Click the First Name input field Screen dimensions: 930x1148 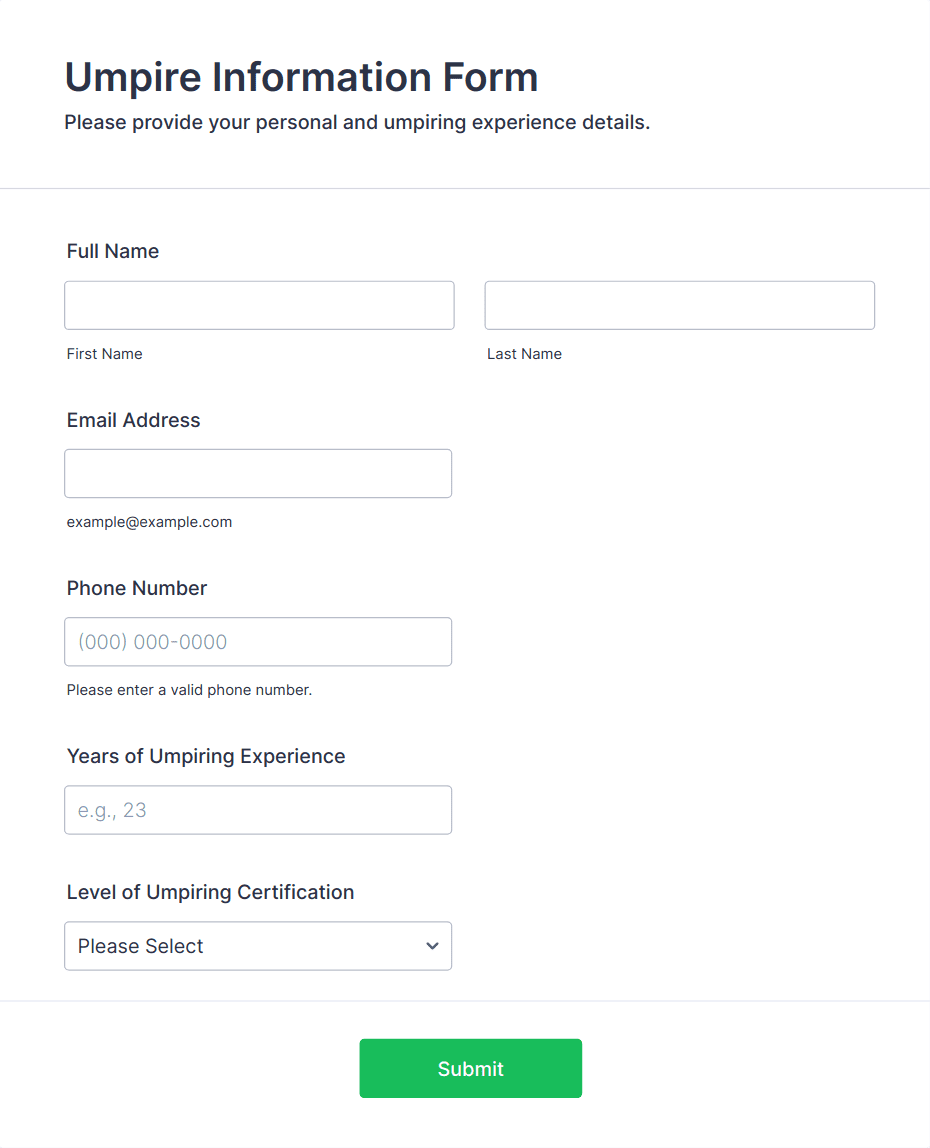(259, 305)
